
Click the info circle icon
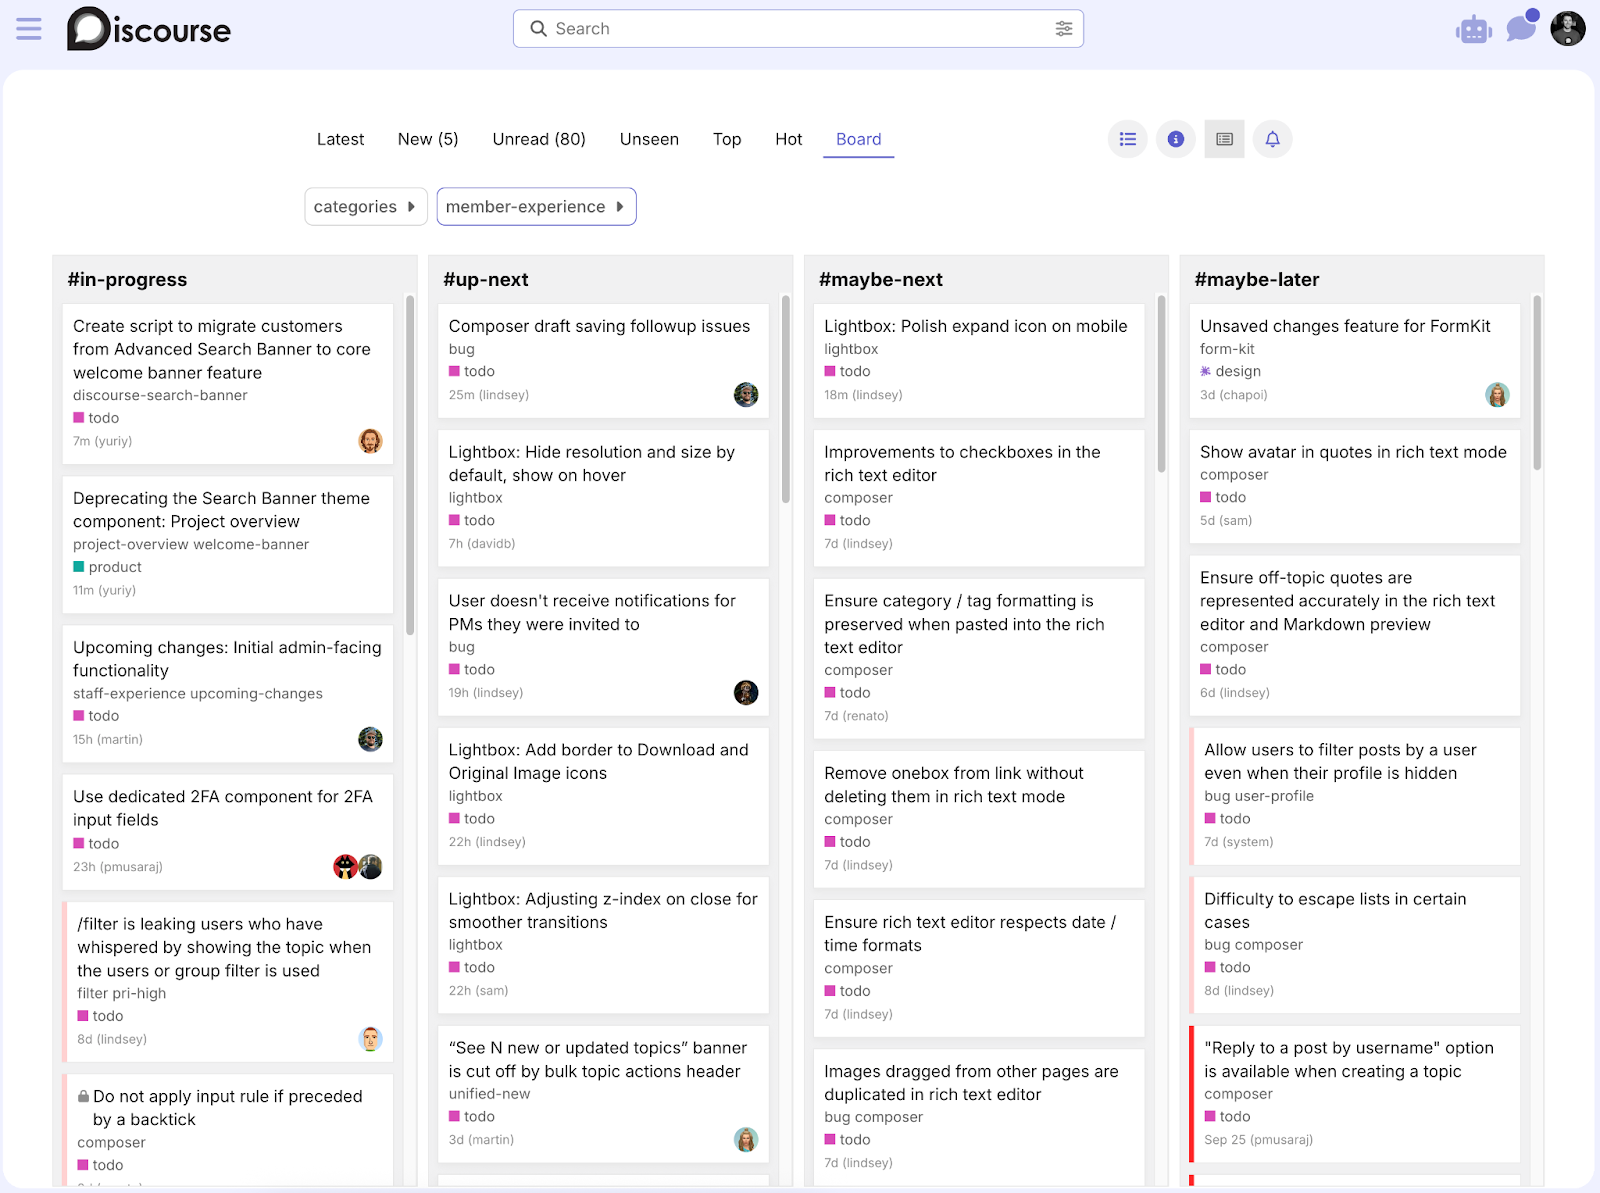[1175, 139]
